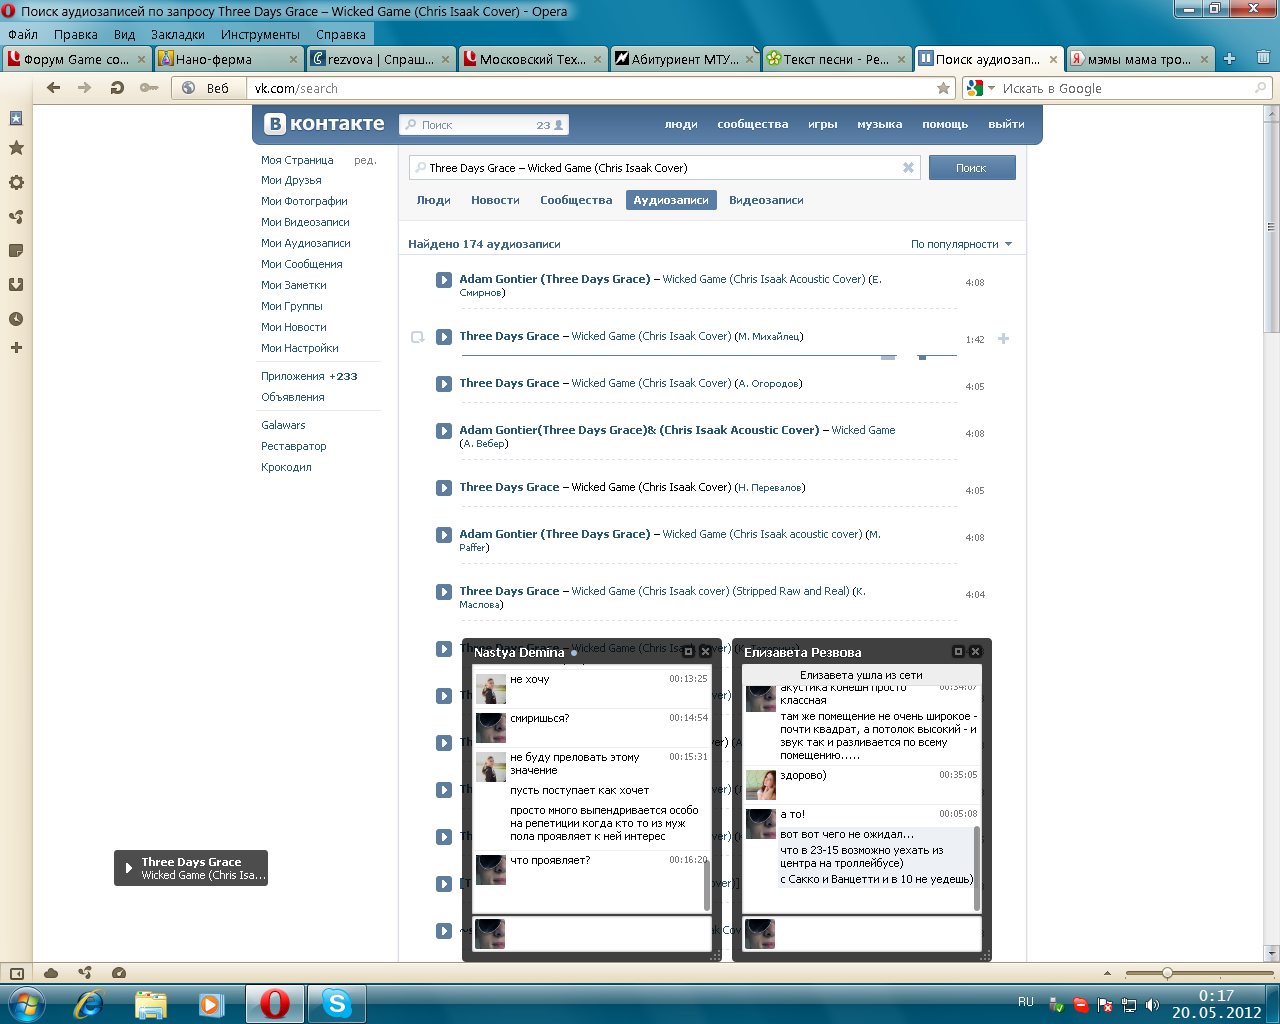Click the volume icon in the system tray

1153,1004
